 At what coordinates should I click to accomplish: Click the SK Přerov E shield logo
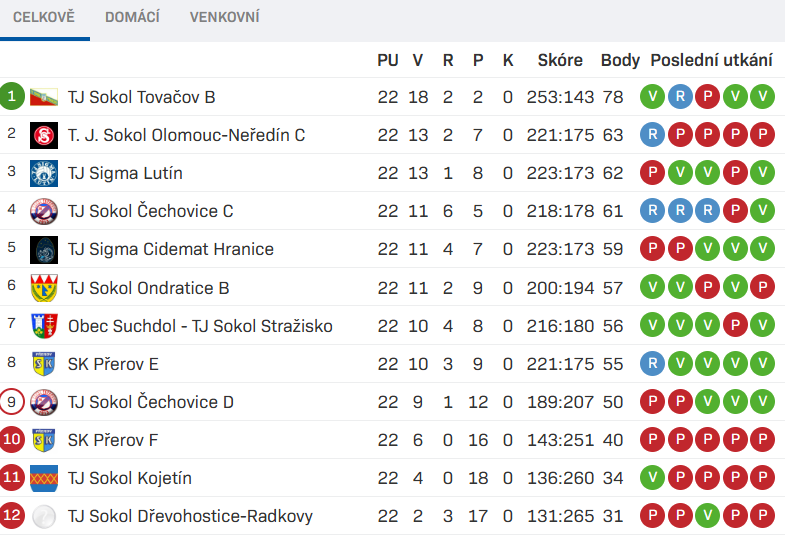pyautogui.click(x=44, y=364)
